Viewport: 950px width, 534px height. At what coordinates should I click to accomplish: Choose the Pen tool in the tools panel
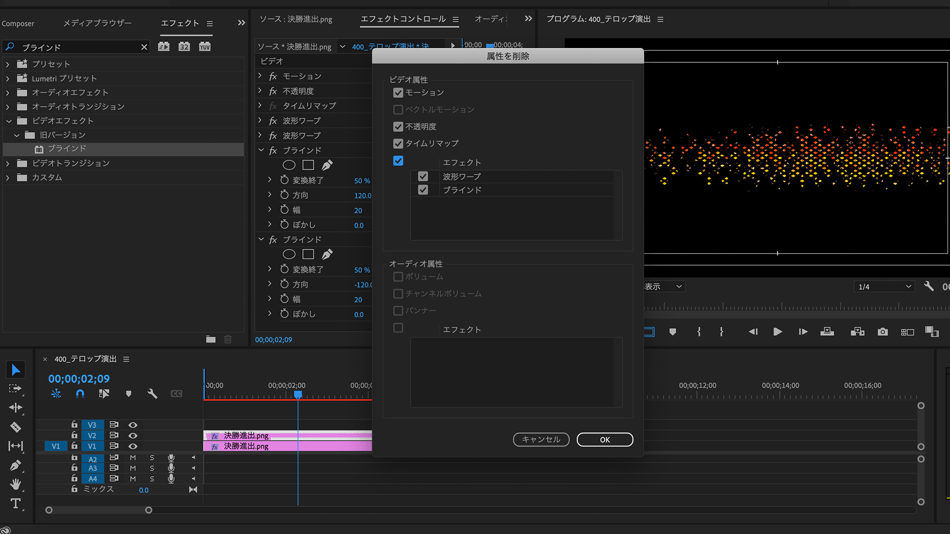(x=15, y=466)
